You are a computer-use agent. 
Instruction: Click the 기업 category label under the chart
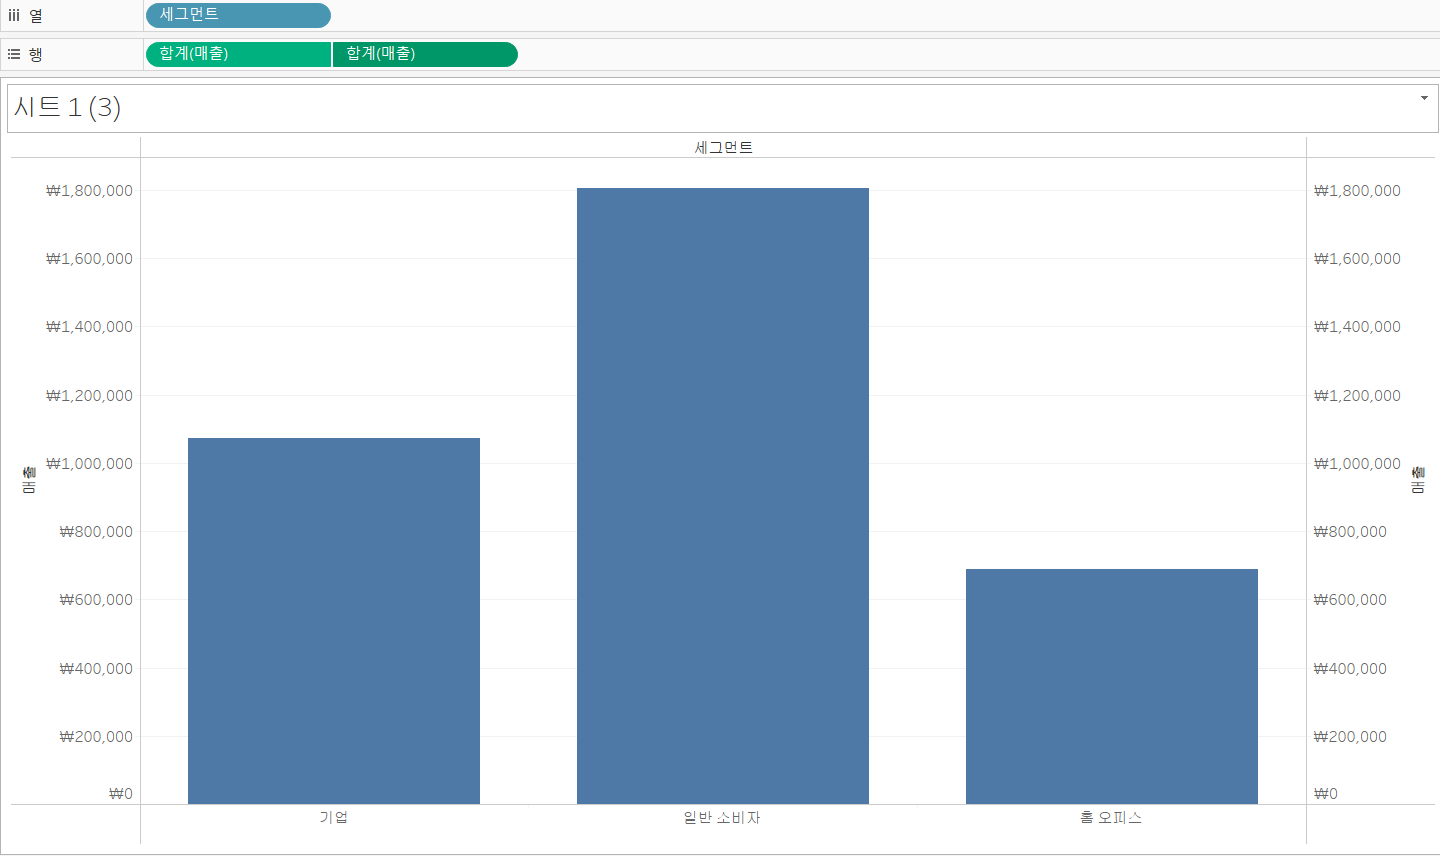tap(334, 817)
